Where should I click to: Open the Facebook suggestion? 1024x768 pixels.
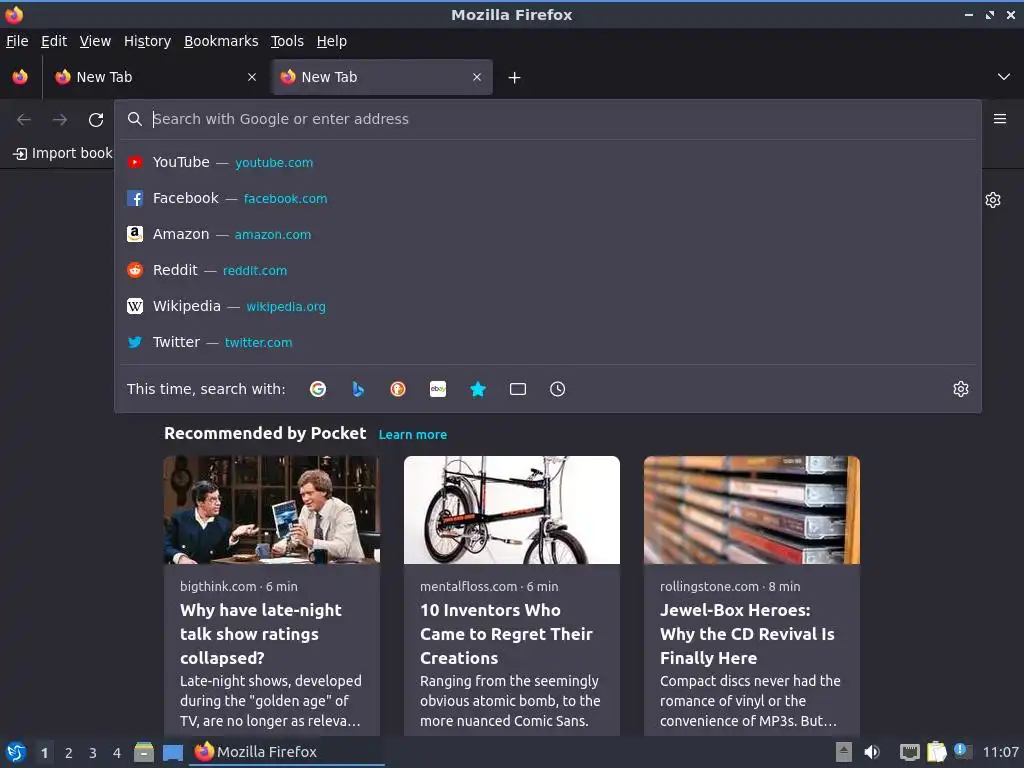(x=547, y=199)
